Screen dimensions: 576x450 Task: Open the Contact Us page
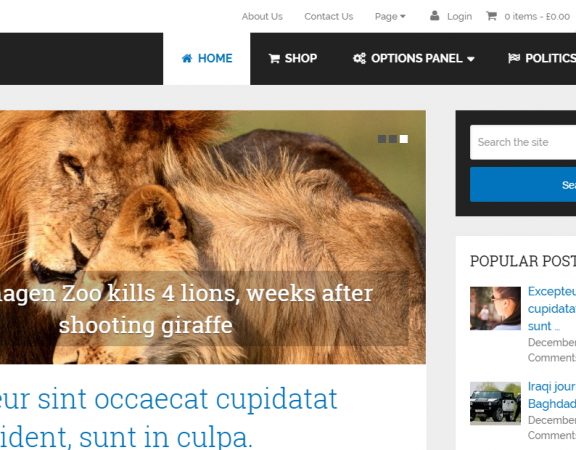coord(328,17)
